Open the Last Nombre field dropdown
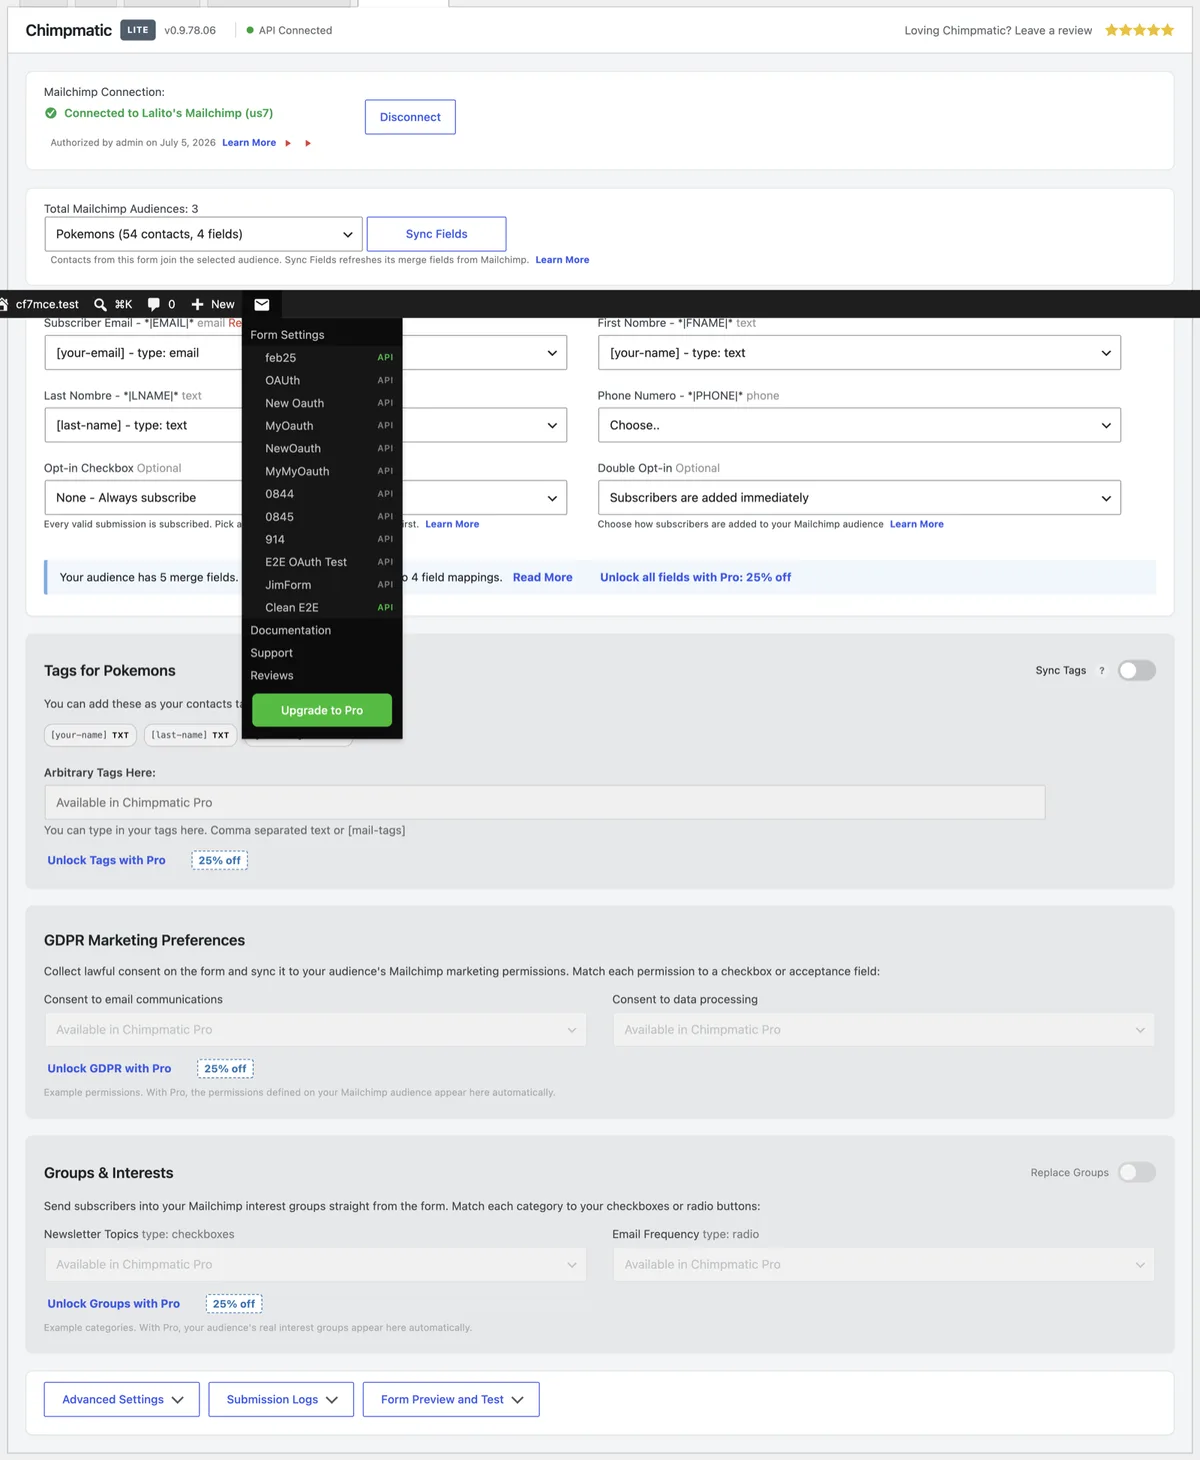 [x=305, y=425]
